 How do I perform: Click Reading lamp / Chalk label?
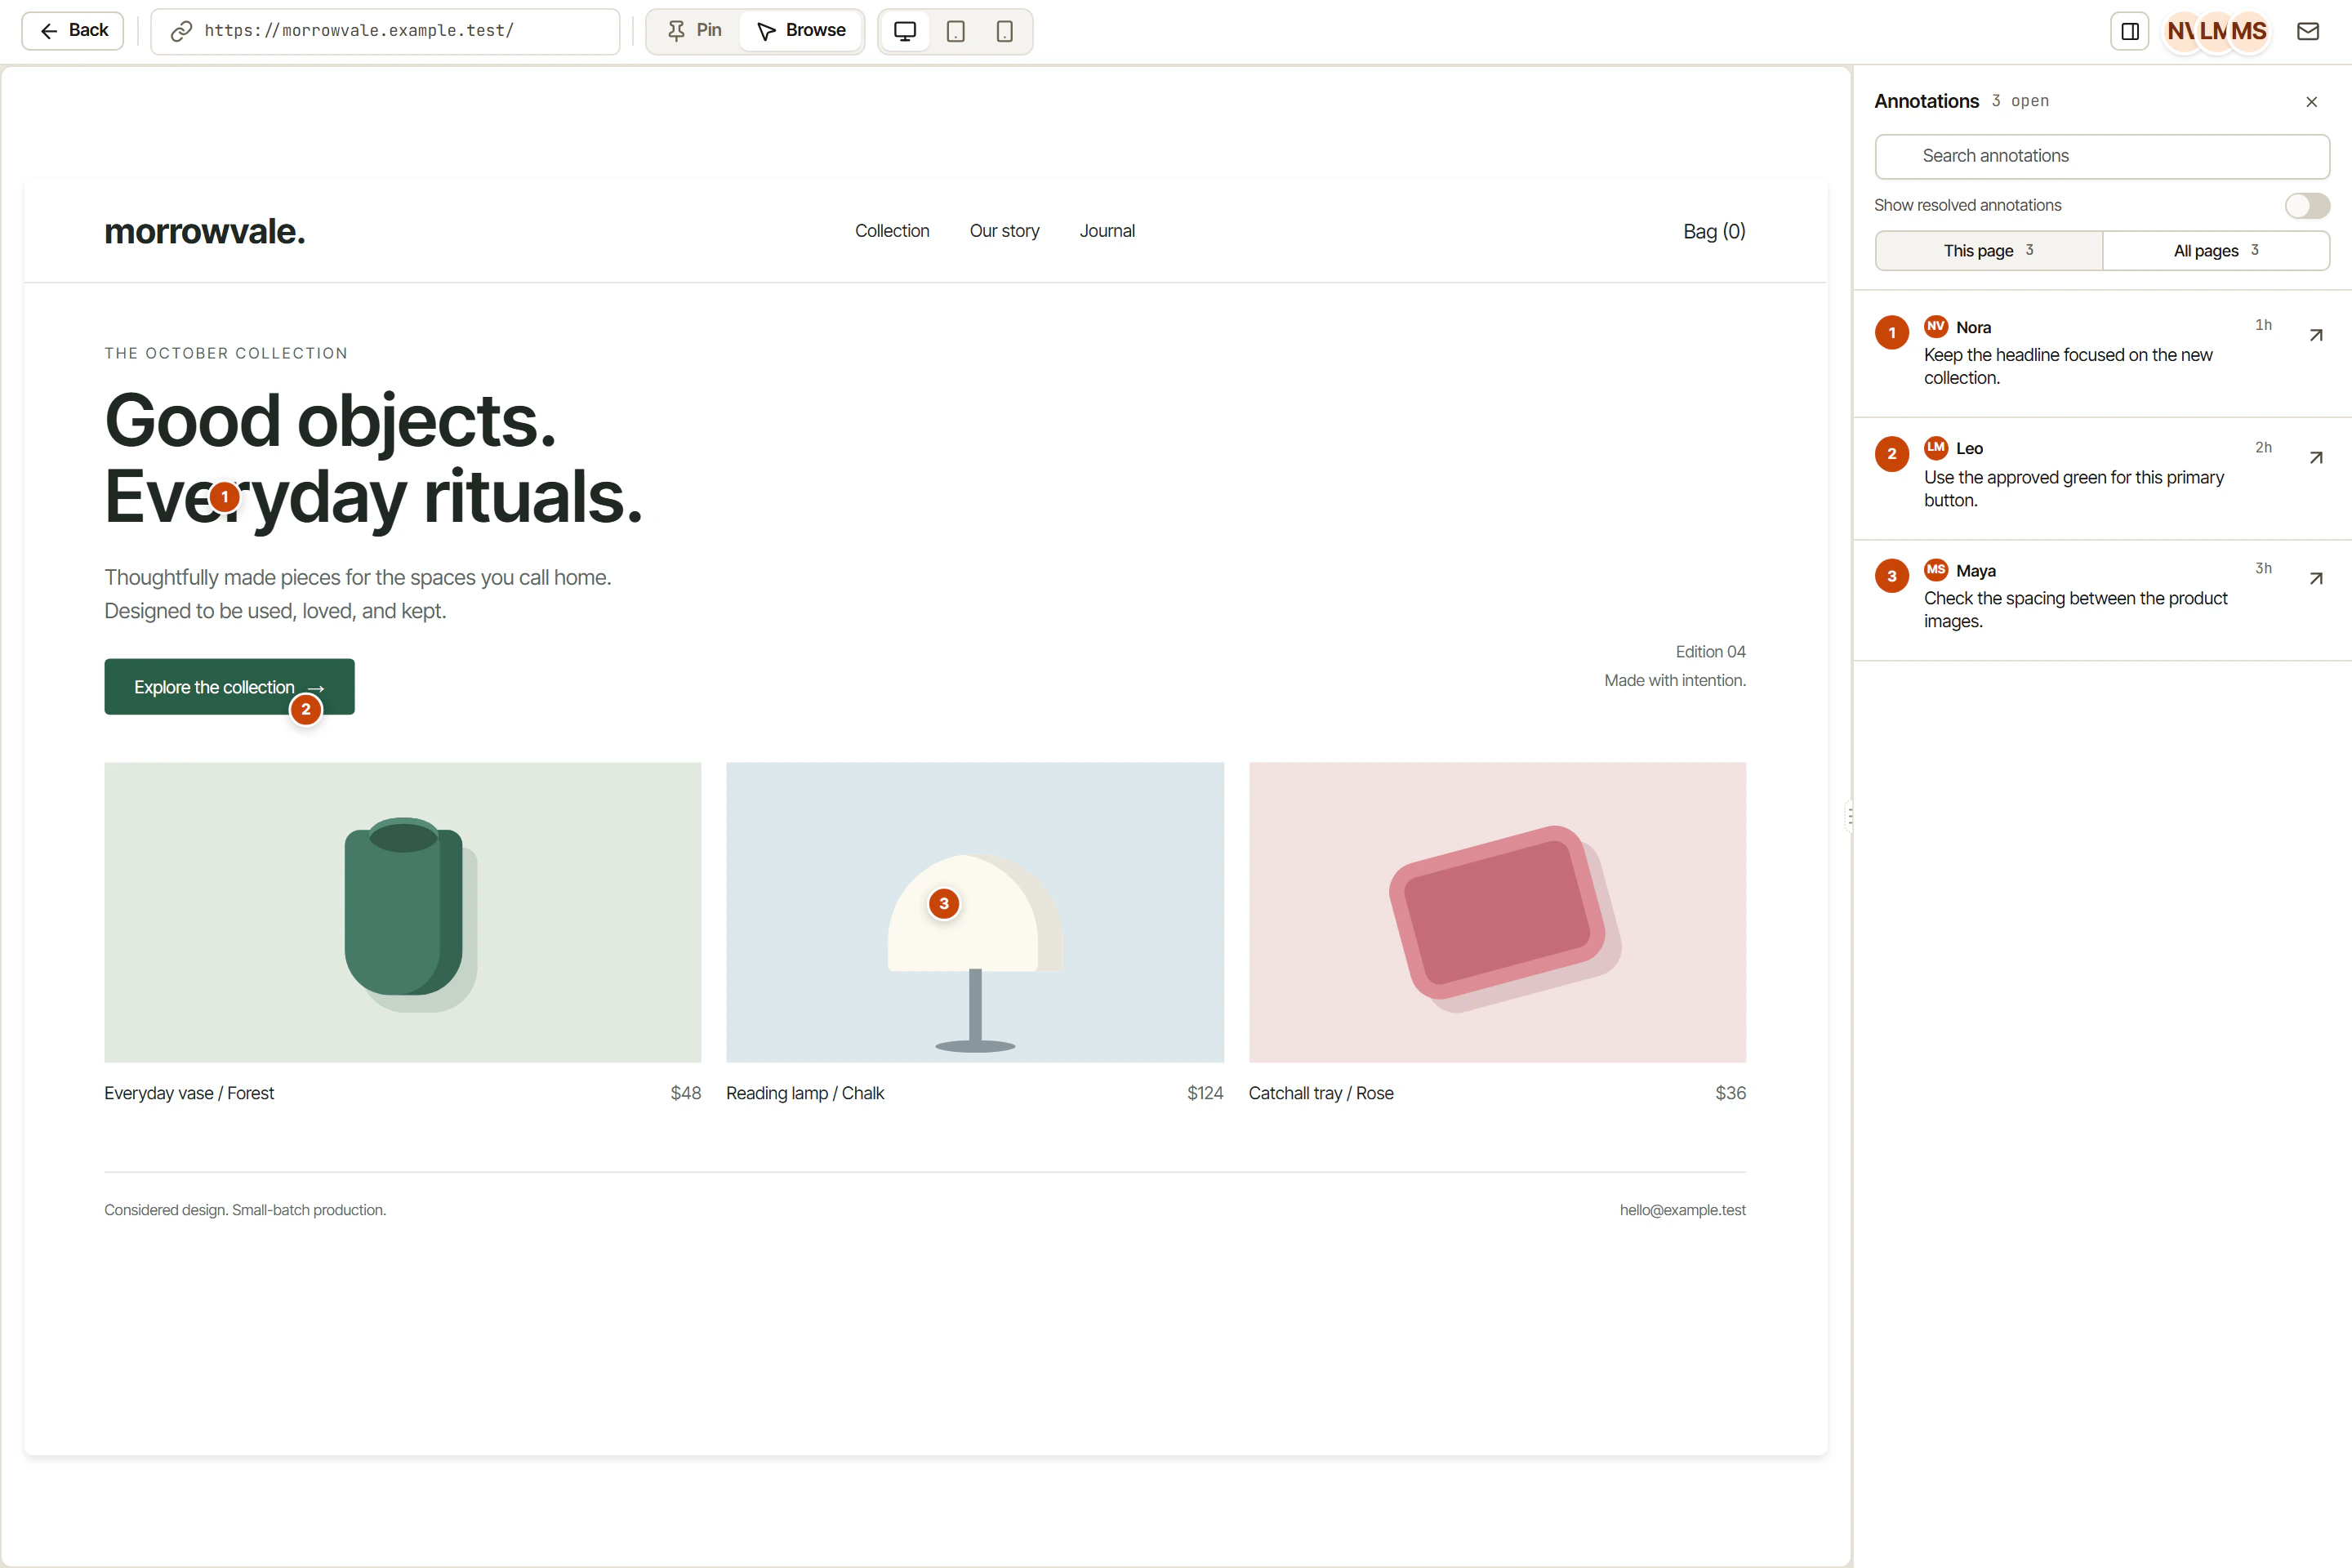(805, 1093)
